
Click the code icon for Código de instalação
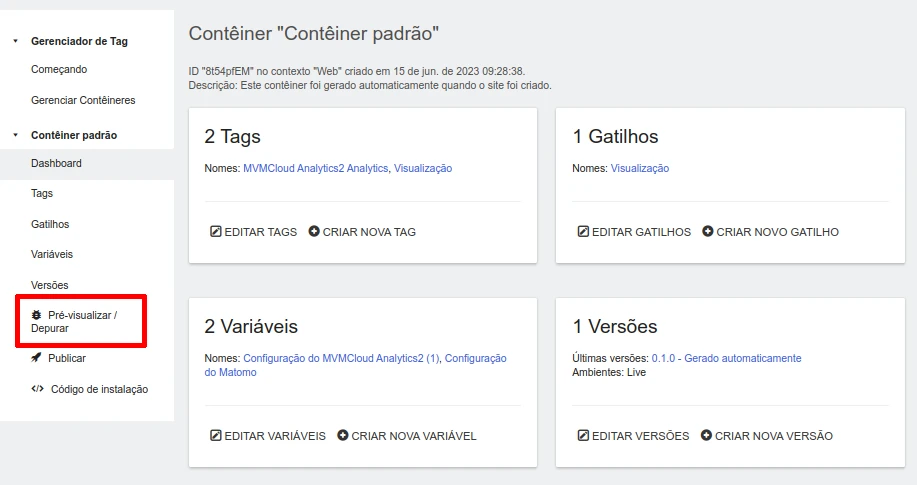tap(38, 389)
